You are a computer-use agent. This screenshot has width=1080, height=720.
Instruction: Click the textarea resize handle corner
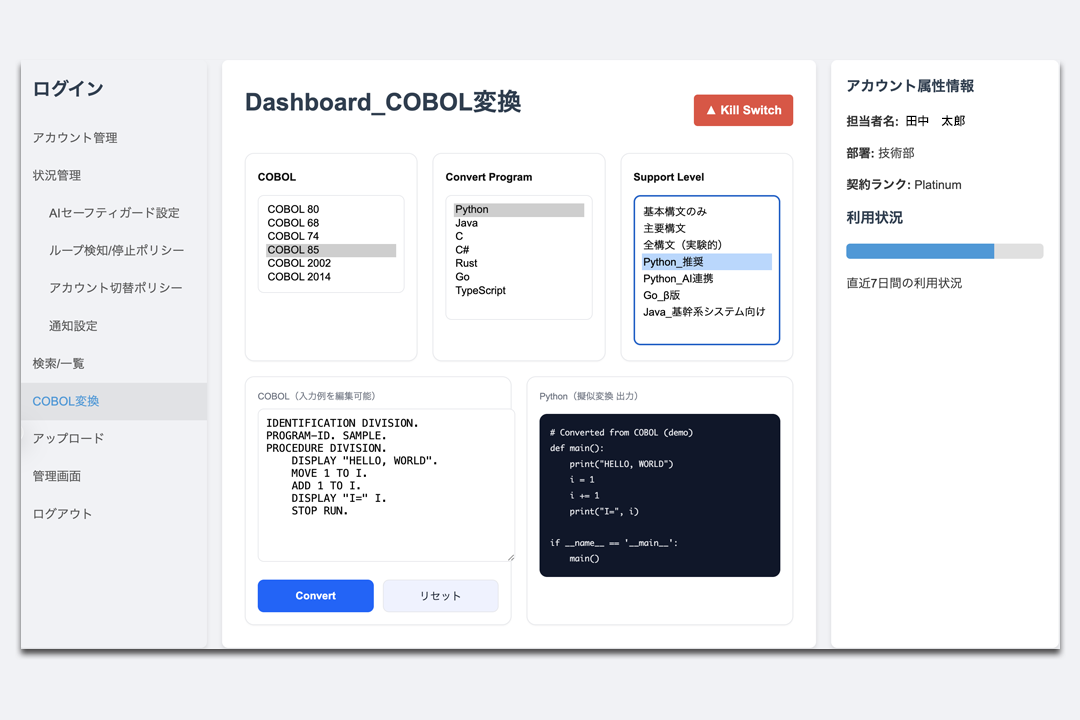pyautogui.click(x=510, y=557)
